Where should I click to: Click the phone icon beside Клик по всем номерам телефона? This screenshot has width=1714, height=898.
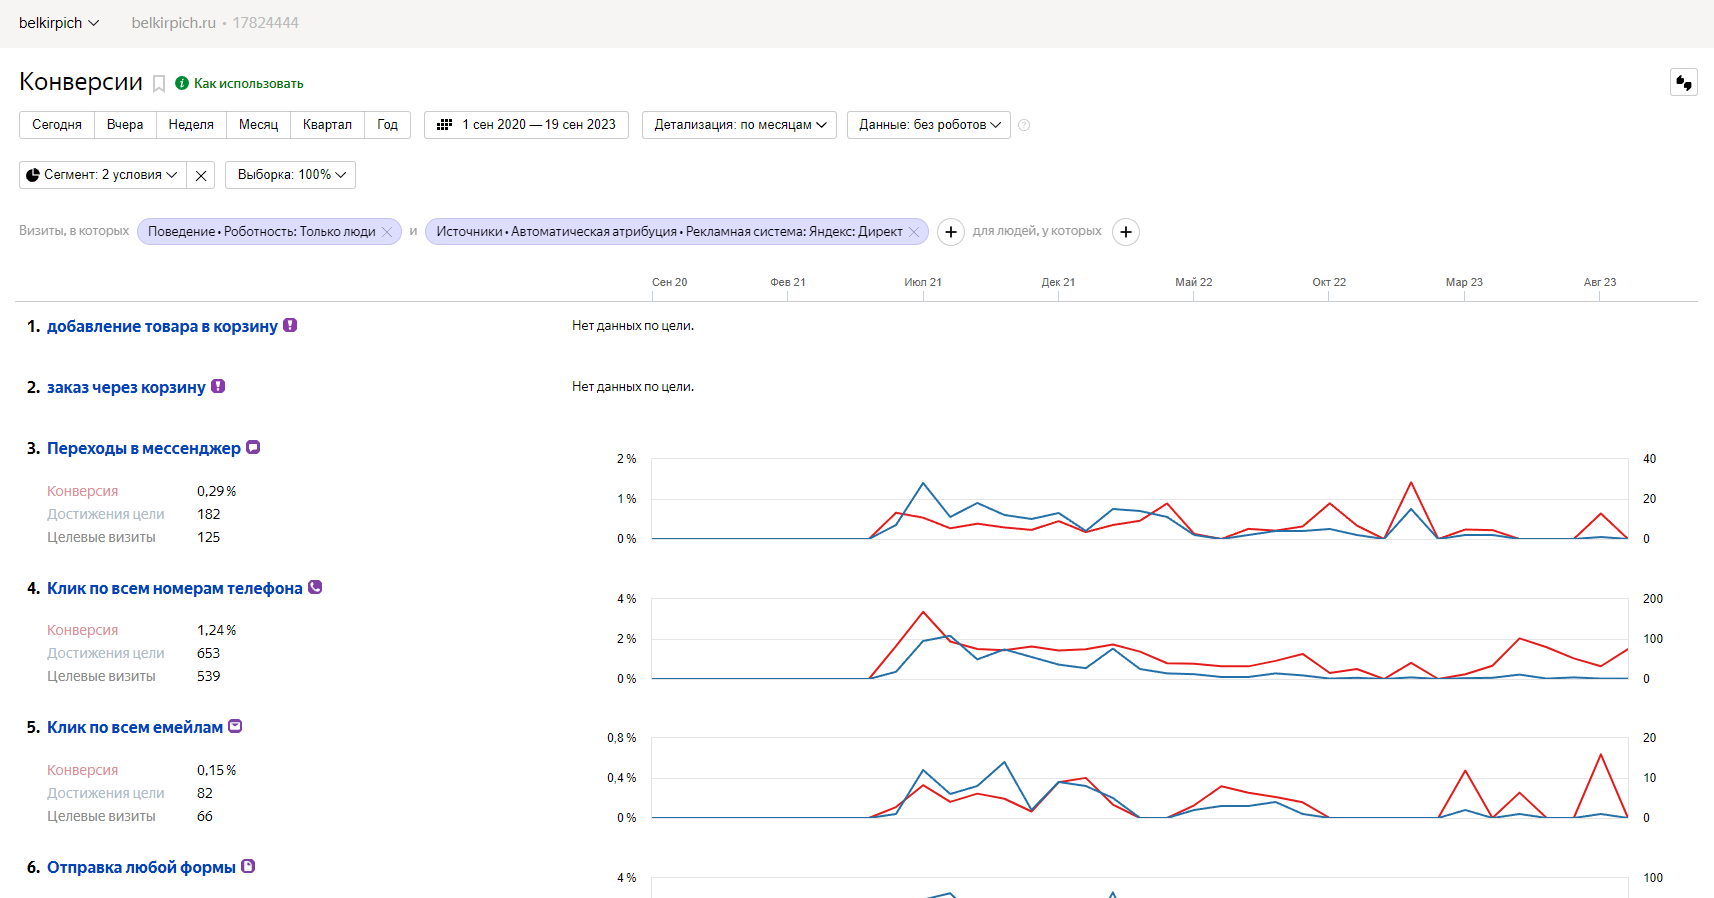(x=315, y=587)
